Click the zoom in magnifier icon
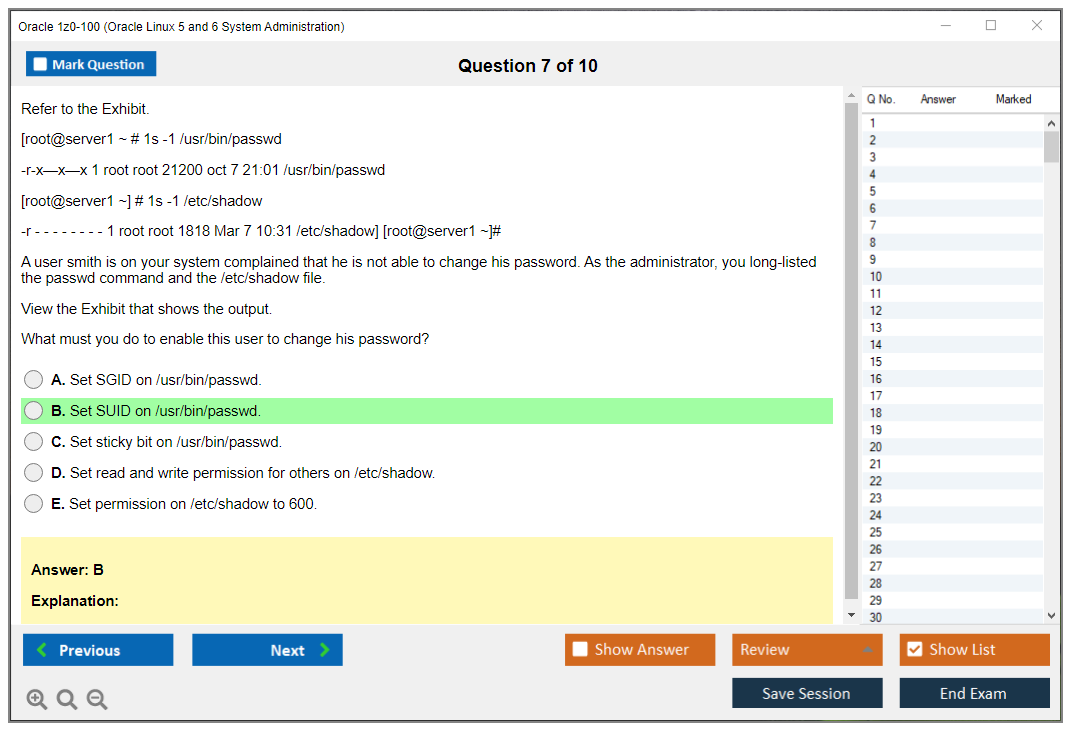Image resolution: width=1075 pixels, height=735 pixels. click(x=37, y=700)
